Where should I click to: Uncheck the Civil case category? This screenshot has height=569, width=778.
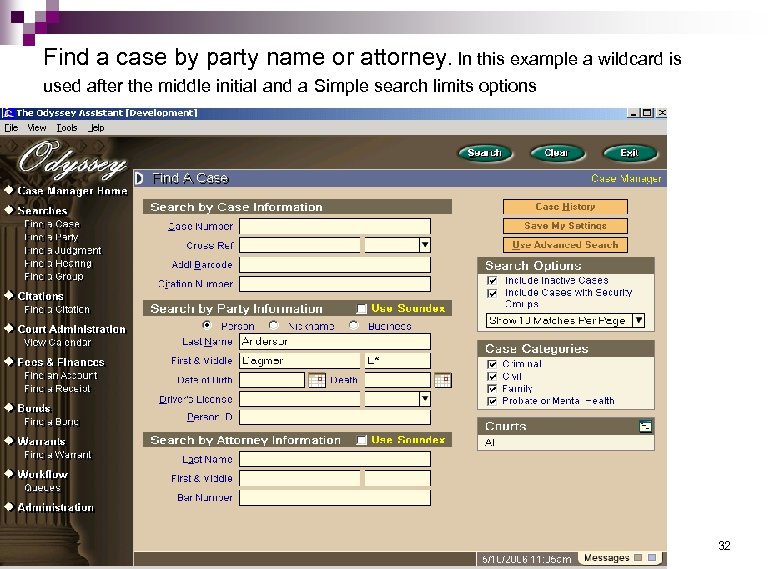tap(492, 377)
